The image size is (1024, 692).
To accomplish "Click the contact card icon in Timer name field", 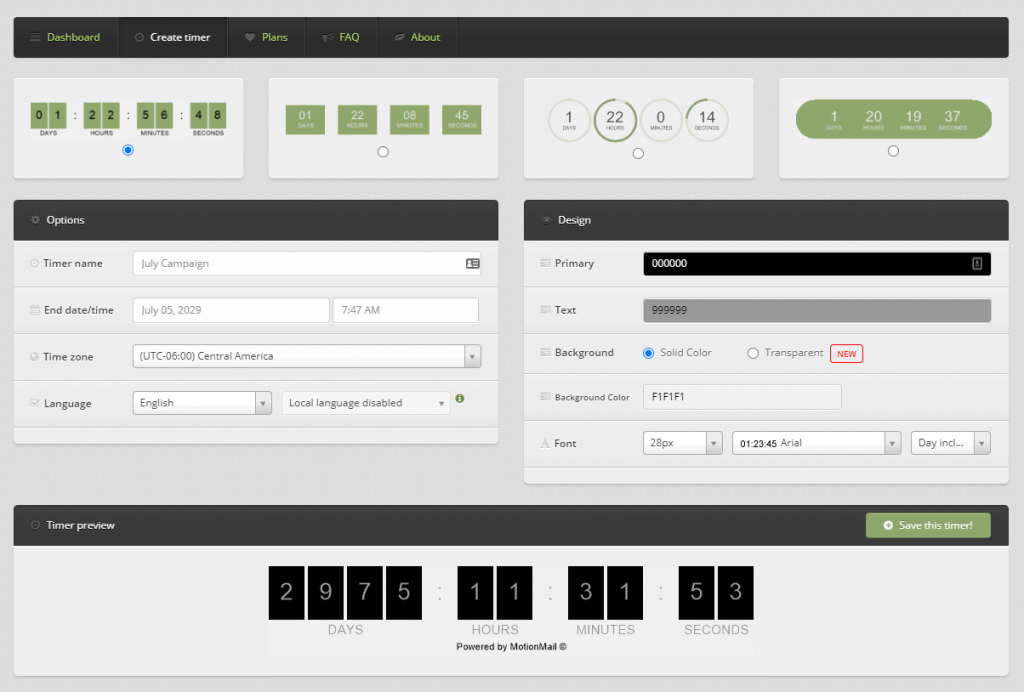I will pyautogui.click(x=472, y=263).
